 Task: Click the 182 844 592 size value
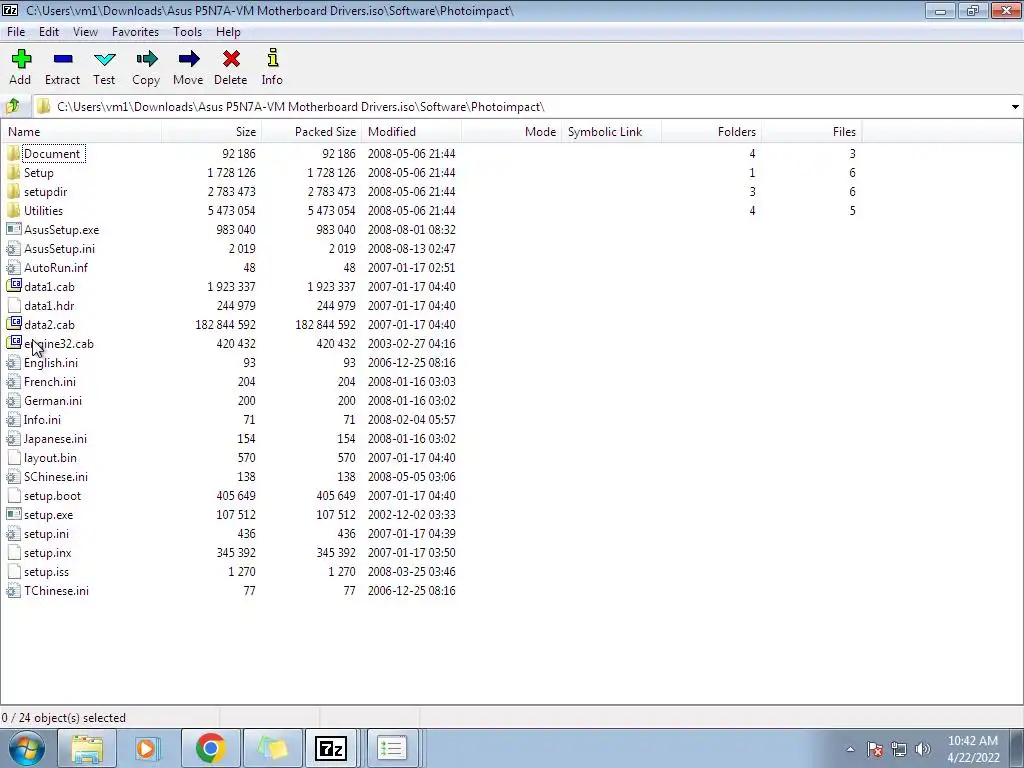click(225, 325)
